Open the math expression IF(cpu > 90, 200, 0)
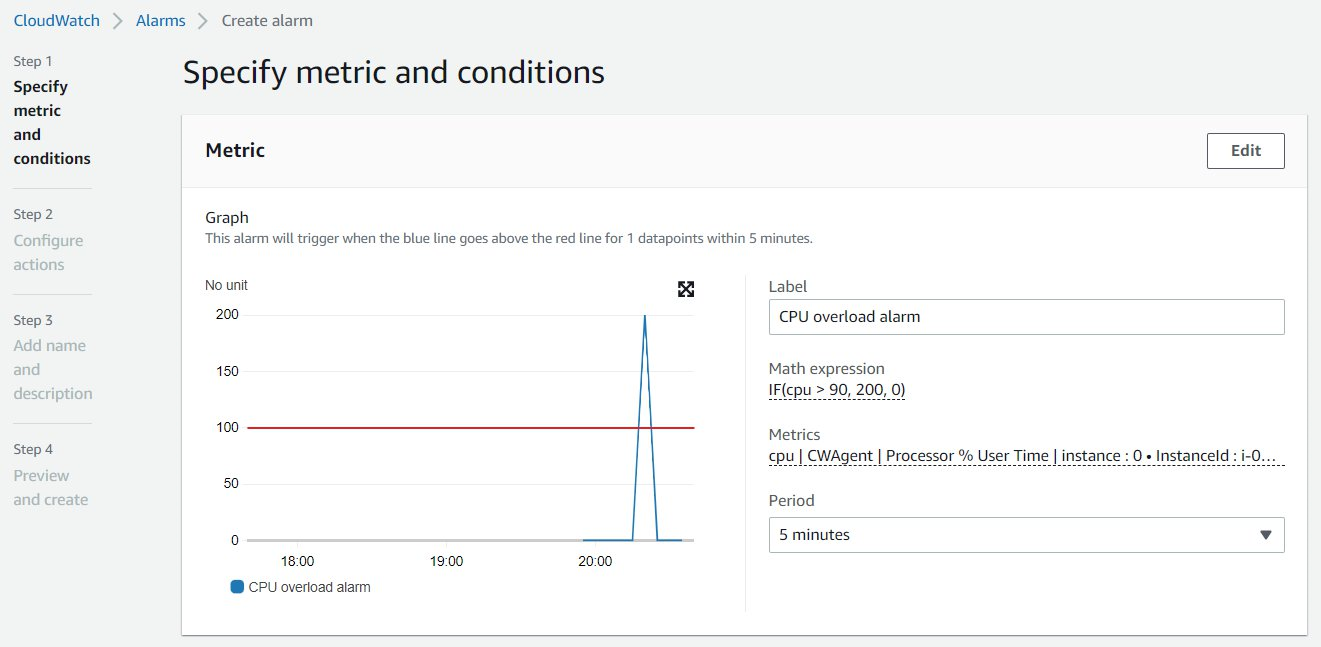The height and width of the screenshot is (647, 1321). (837, 390)
